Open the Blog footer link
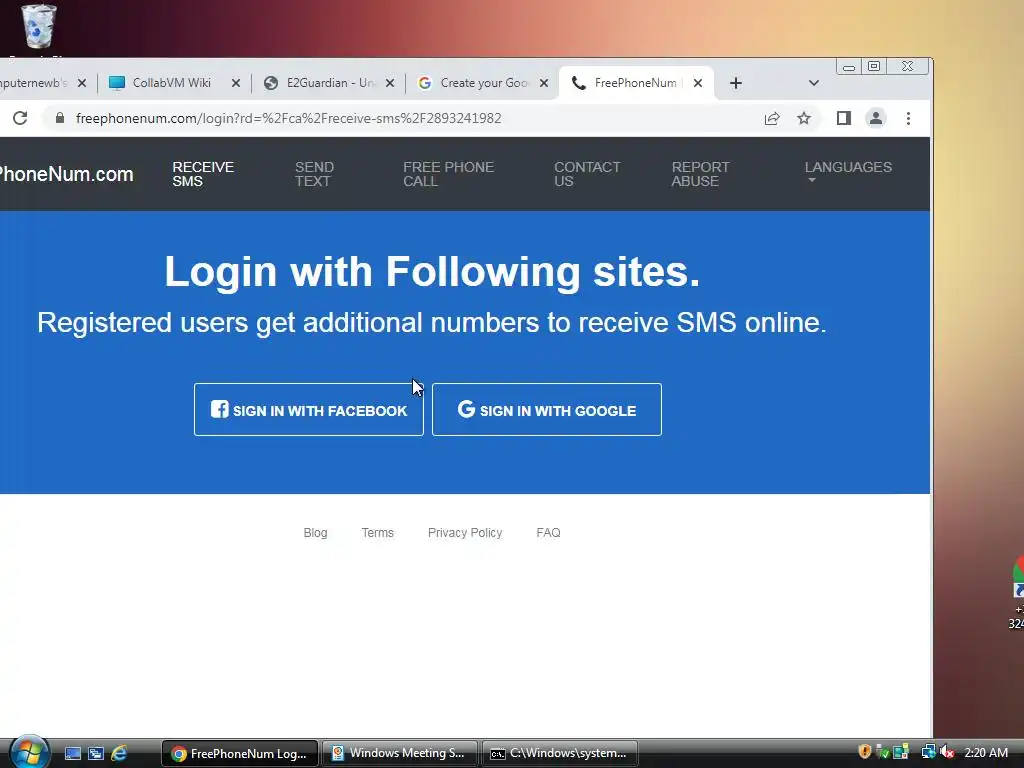The height and width of the screenshot is (768, 1024). pos(315,533)
